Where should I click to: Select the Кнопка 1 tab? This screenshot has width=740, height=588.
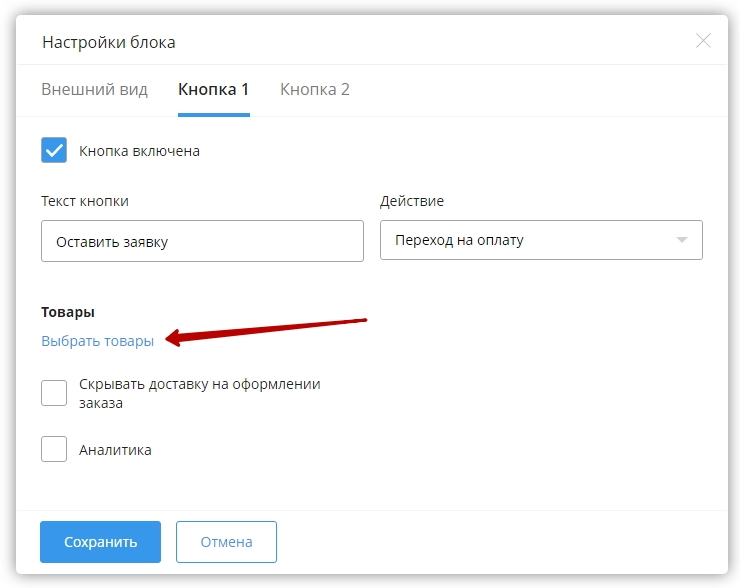click(213, 89)
